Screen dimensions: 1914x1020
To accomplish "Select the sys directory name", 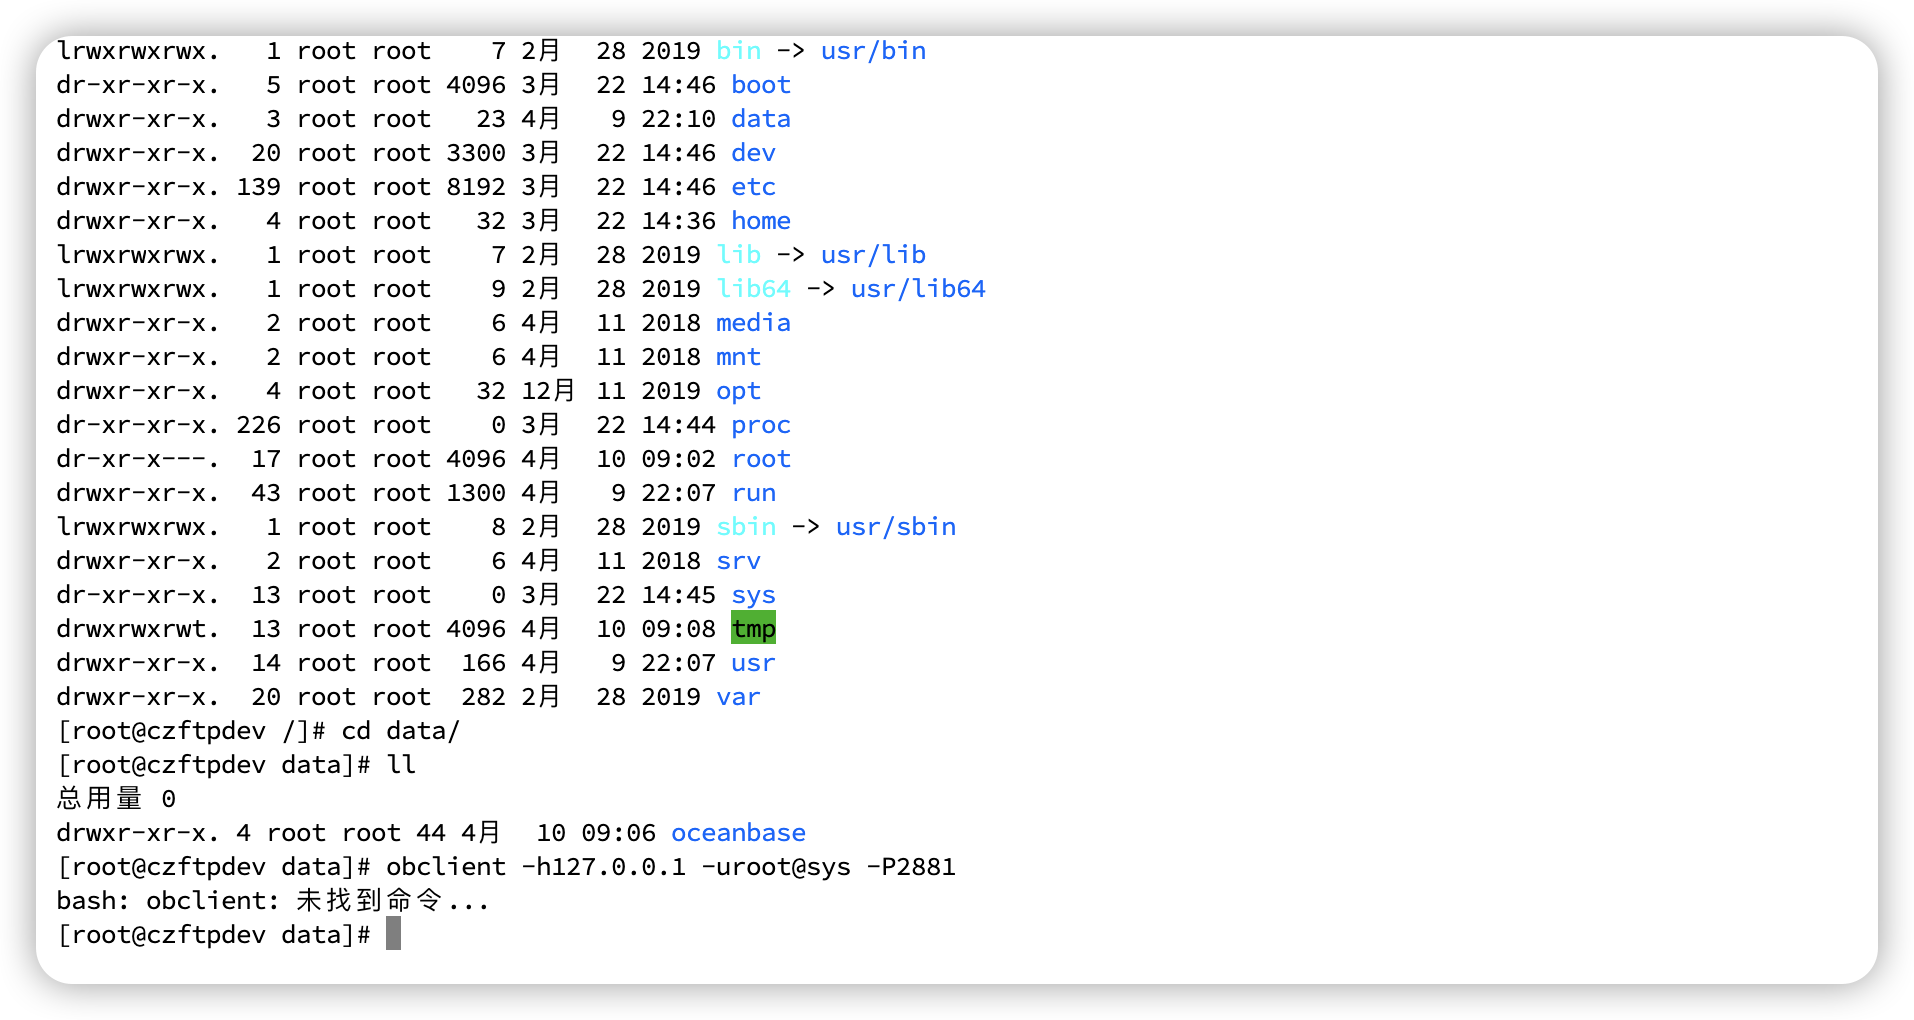I will pyautogui.click(x=753, y=595).
